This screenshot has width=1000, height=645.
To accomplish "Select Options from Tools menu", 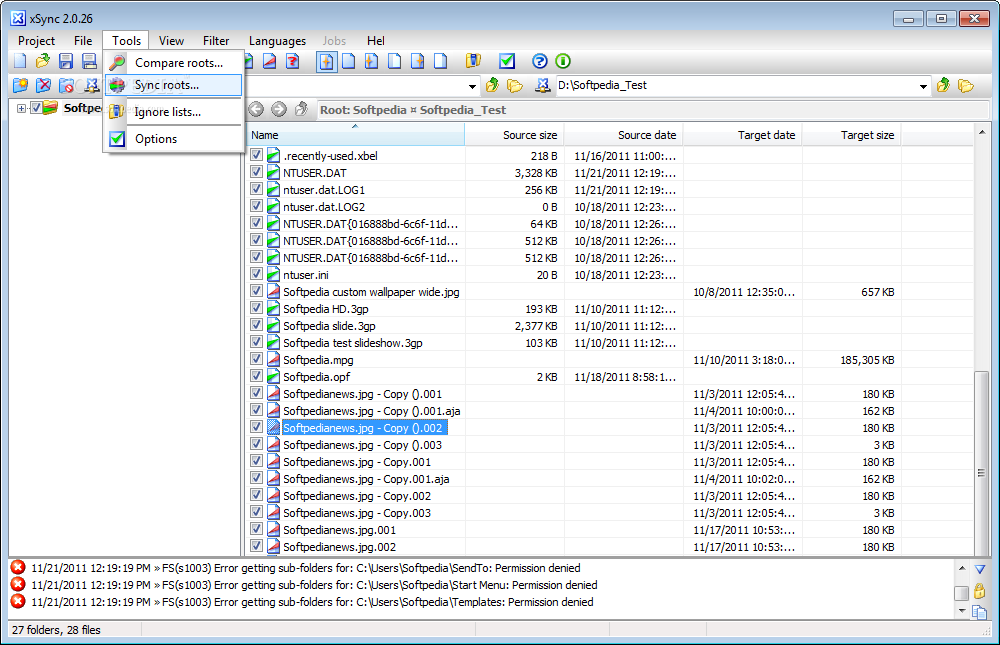I will (173, 138).
